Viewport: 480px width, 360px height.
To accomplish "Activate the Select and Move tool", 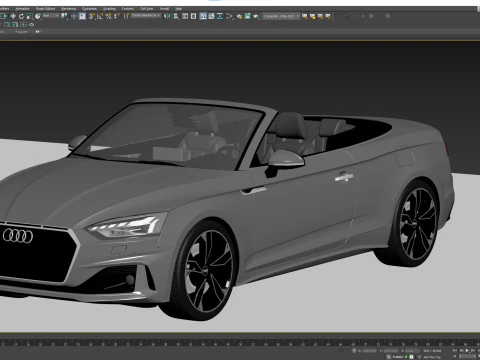I will pyautogui.click(x=13, y=16).
